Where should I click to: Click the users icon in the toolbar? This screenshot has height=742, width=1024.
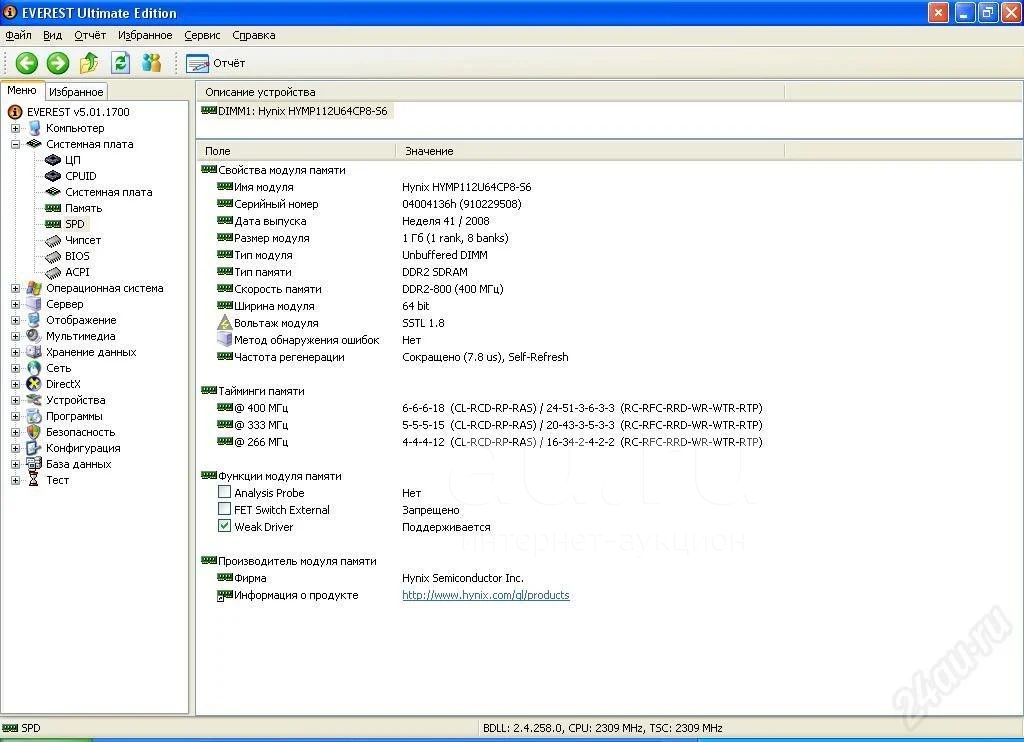152,63
